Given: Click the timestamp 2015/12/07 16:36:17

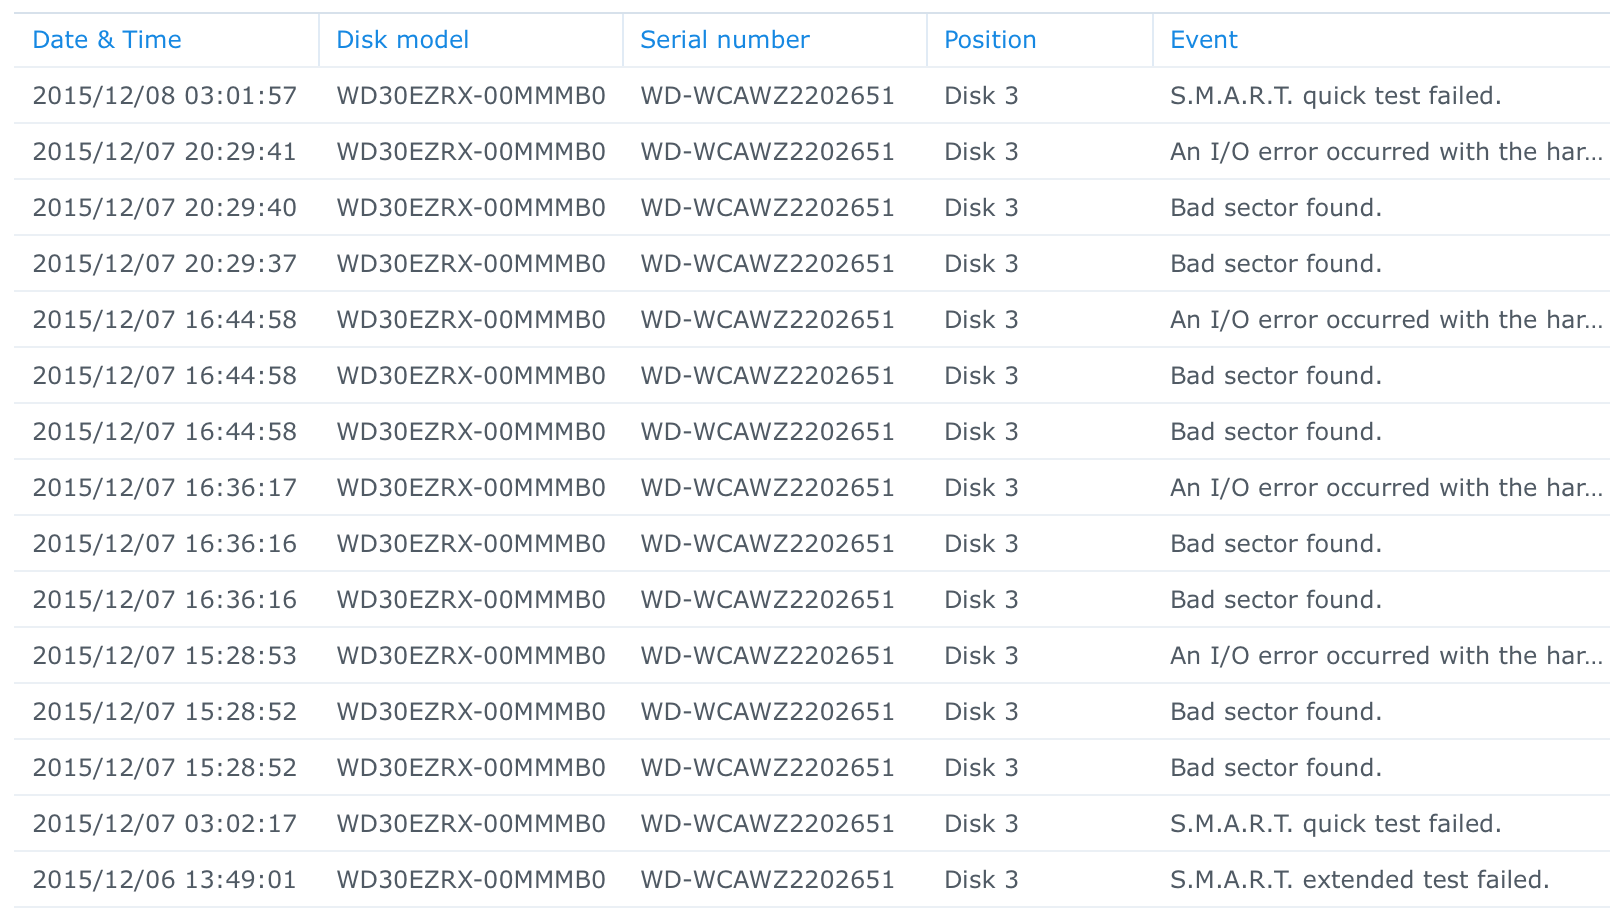Looking at the screenshot, I should (x=165, y=488).
